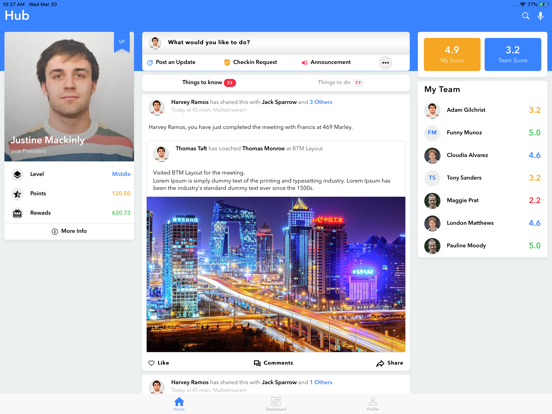Click the red 22 badge on Things to know
The height and width of the screenshot is (414, 552).
(x=230, y=83)
